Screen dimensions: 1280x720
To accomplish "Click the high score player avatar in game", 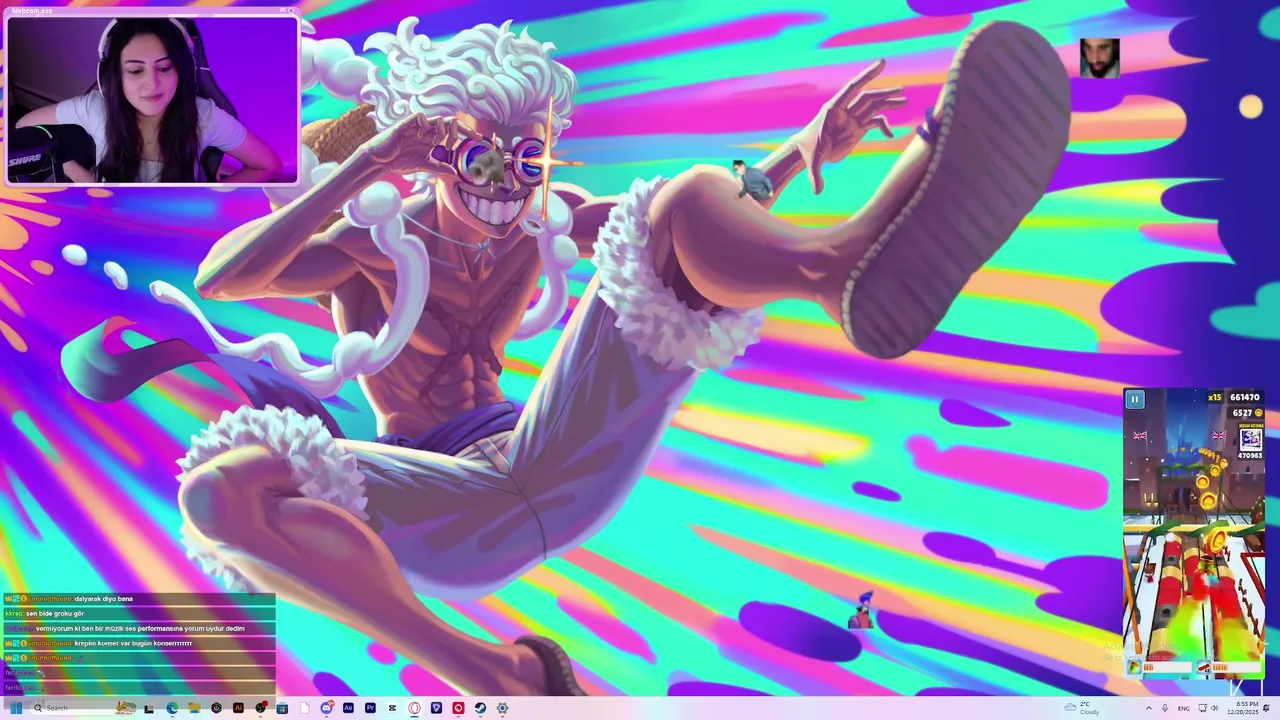I will 1250,439.
